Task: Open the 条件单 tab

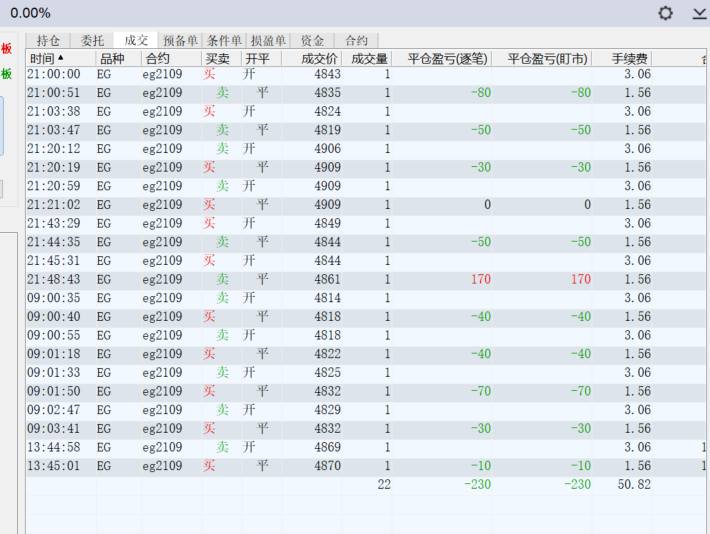Action: click(x=224, y=40)
